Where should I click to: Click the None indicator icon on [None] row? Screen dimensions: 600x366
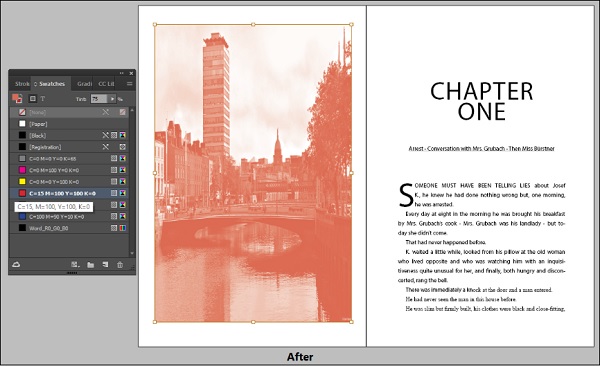(122, 112)
